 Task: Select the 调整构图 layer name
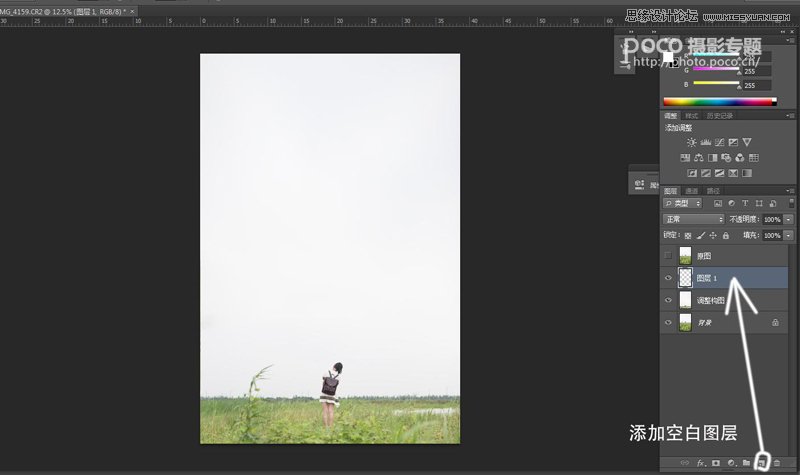coord(711,301)
